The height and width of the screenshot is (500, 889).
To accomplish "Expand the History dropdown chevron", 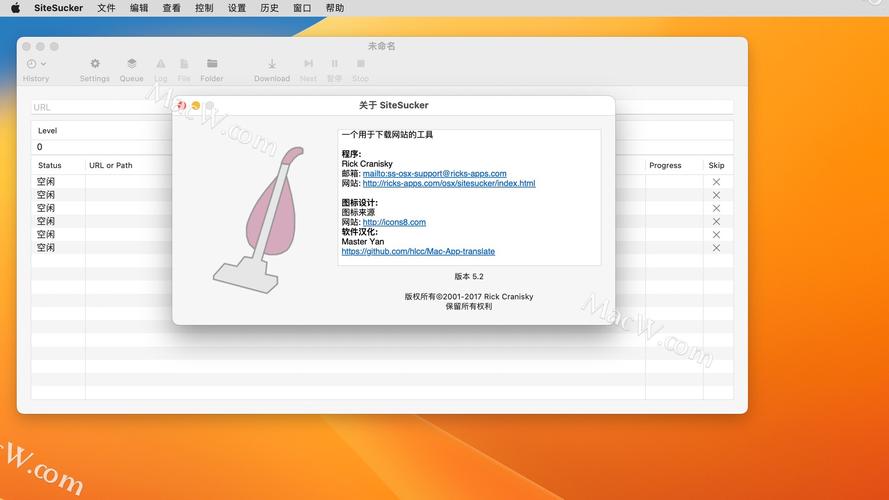I will point(43,64).
